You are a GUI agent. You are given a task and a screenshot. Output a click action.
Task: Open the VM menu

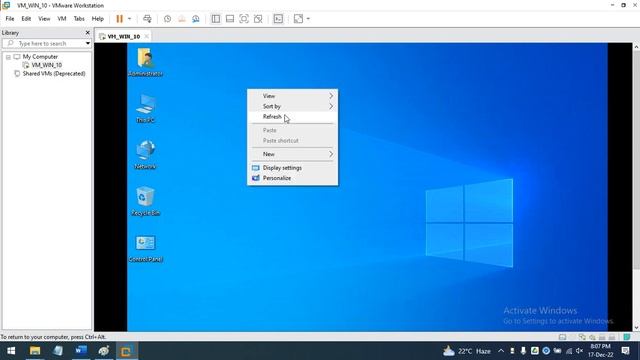click(x=62, y=19)
